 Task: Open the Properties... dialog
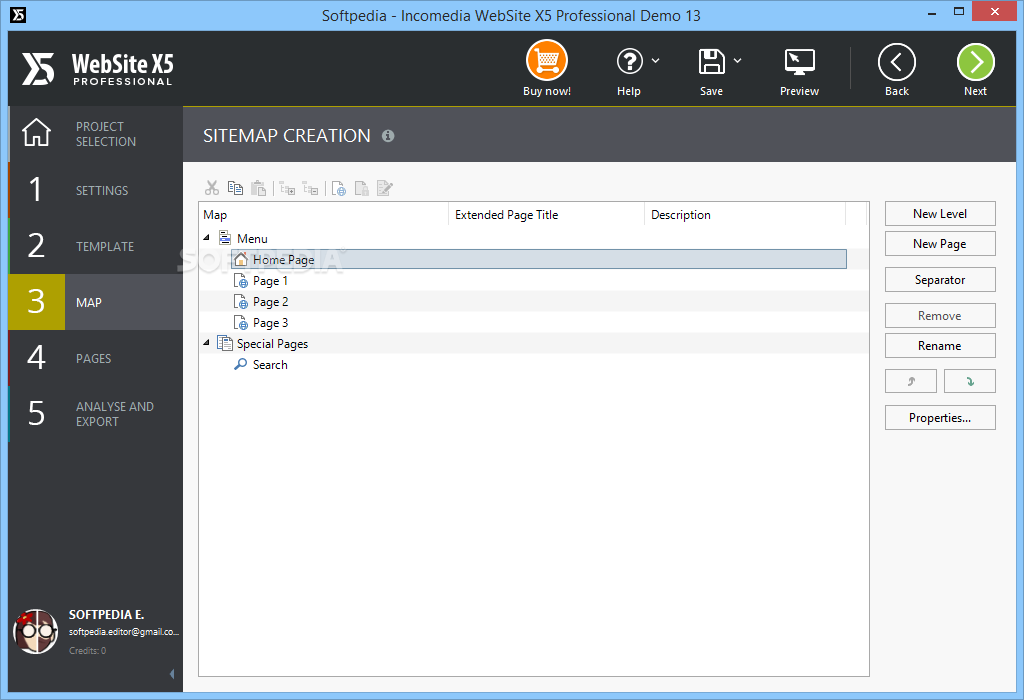pyautogui.click(x=940, y=418)
